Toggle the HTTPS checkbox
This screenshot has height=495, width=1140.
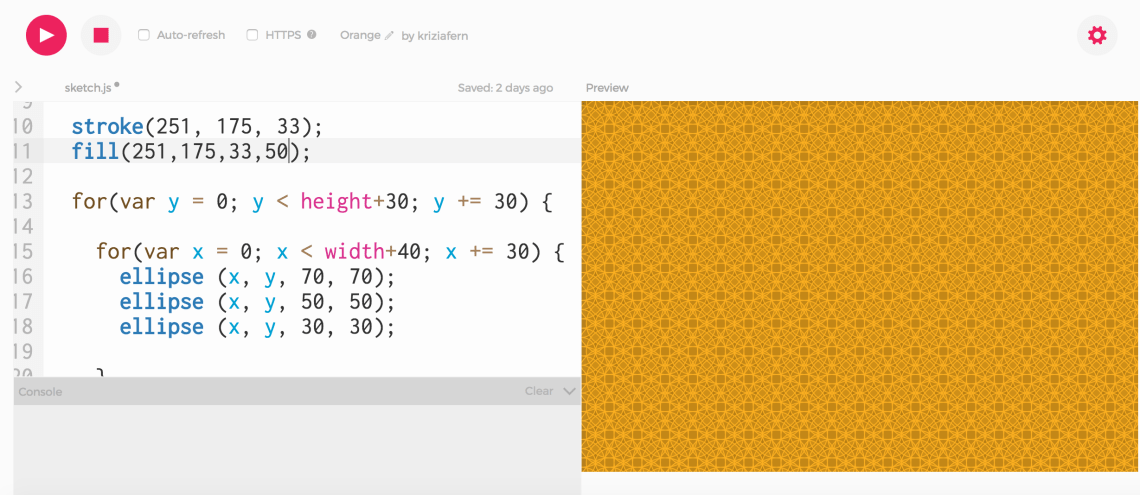(252, 35)
